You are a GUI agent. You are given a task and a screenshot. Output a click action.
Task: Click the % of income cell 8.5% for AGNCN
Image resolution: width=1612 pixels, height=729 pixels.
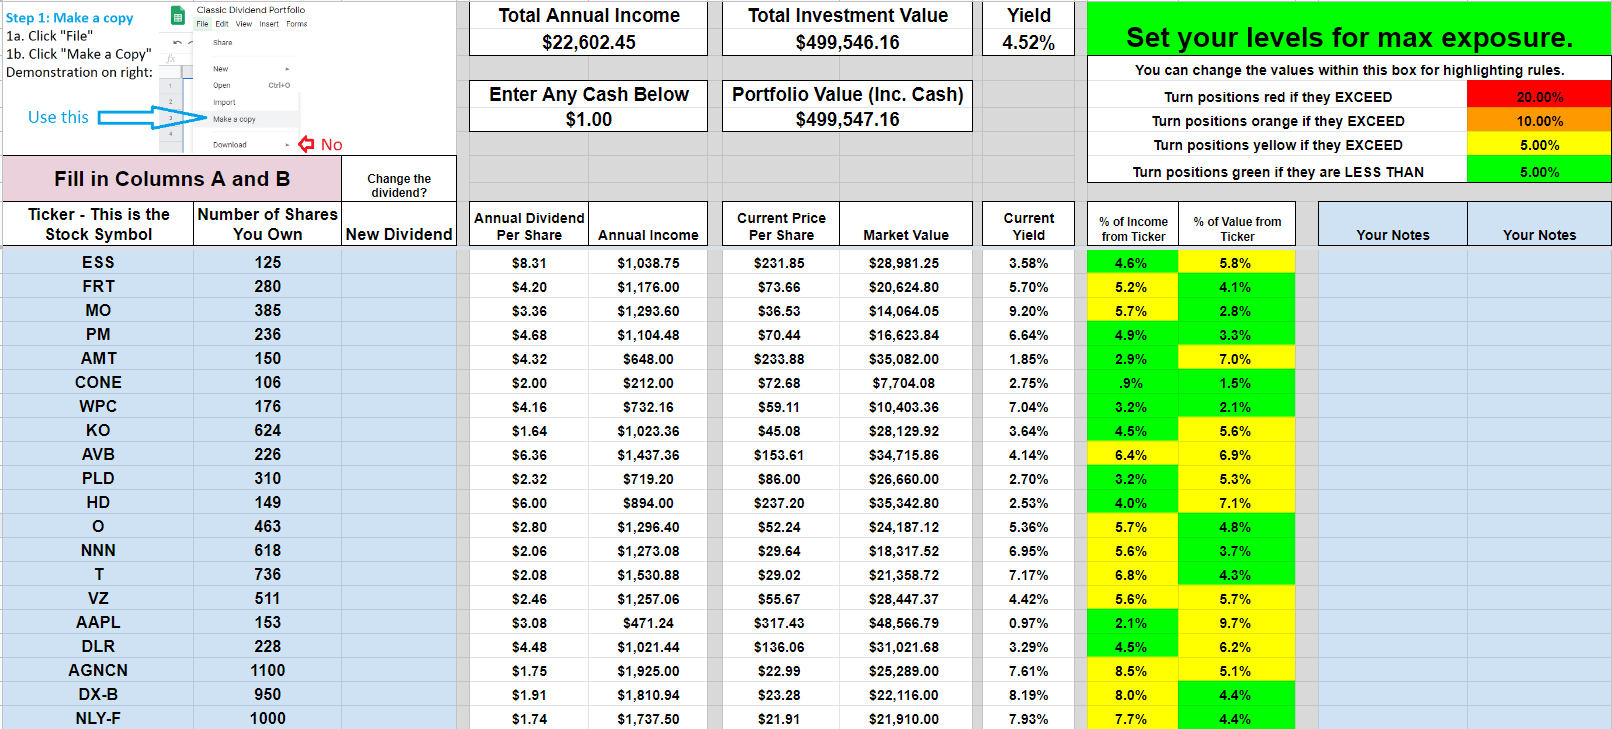click(x=1133, y=671)
